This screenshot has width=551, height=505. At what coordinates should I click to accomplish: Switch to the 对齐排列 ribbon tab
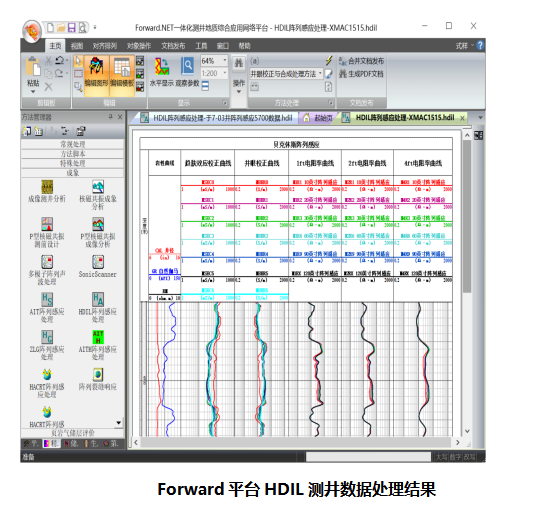[105, 46]
